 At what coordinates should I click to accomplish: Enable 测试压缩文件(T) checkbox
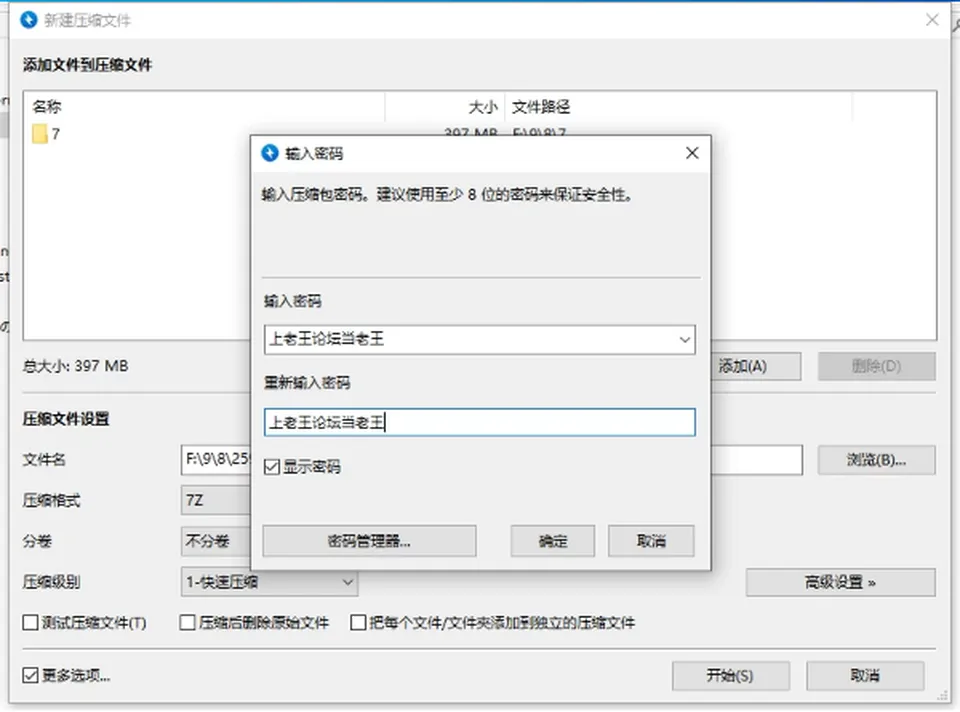pos(30,623)
